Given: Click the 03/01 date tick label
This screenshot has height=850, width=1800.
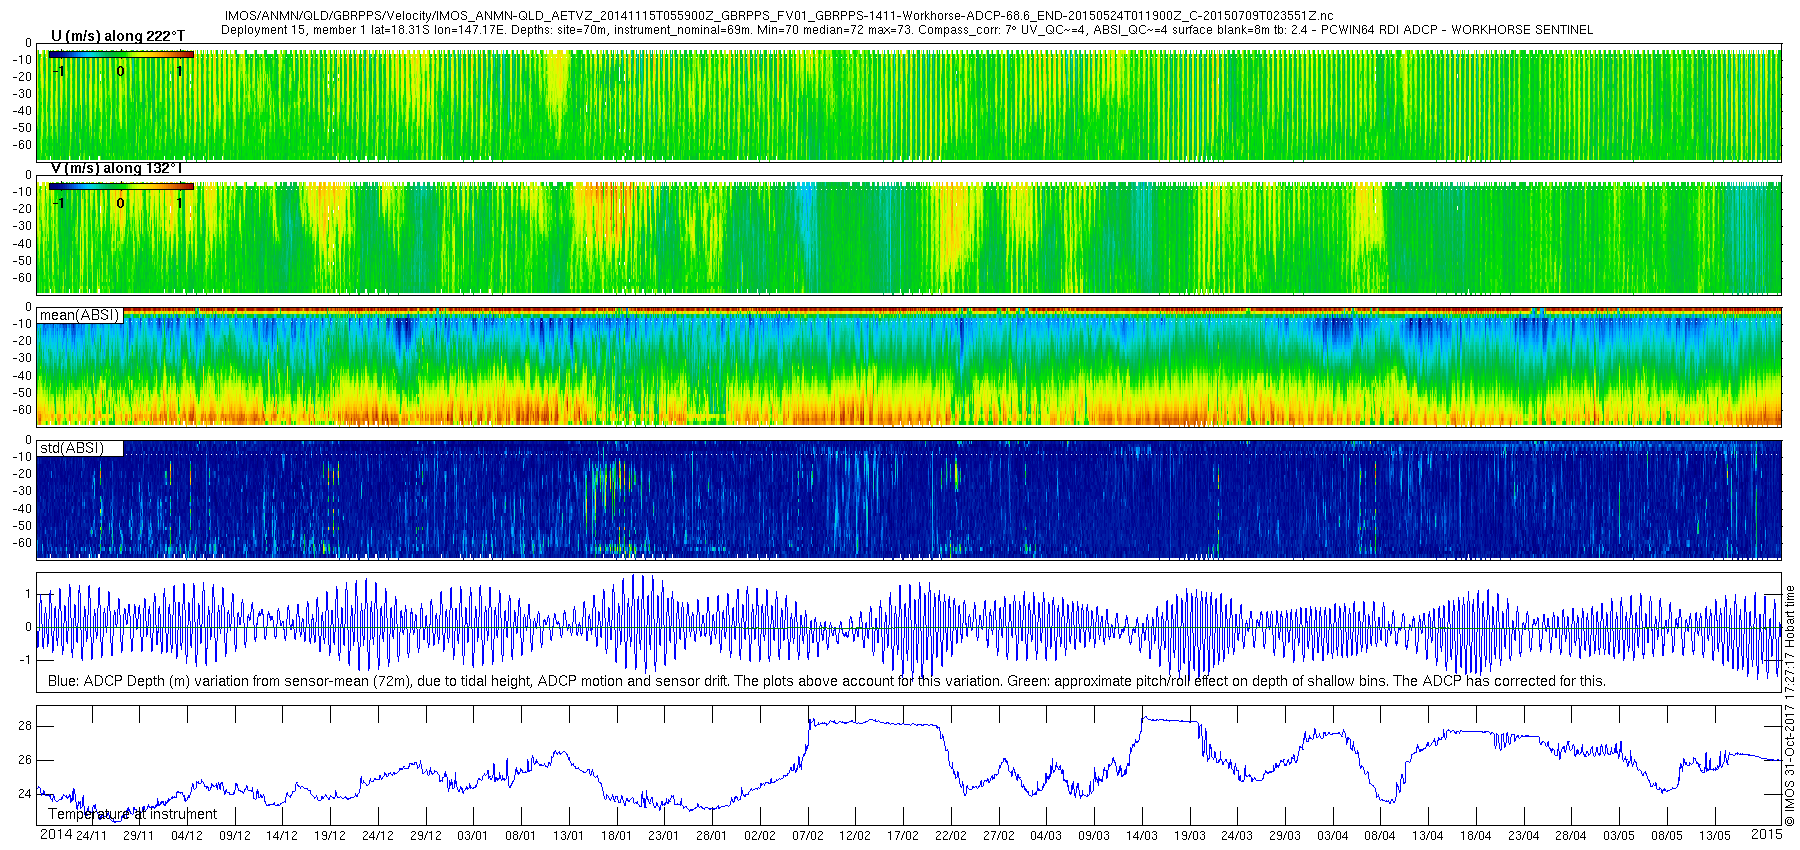Looking at the screenshot, I should 472,836.
